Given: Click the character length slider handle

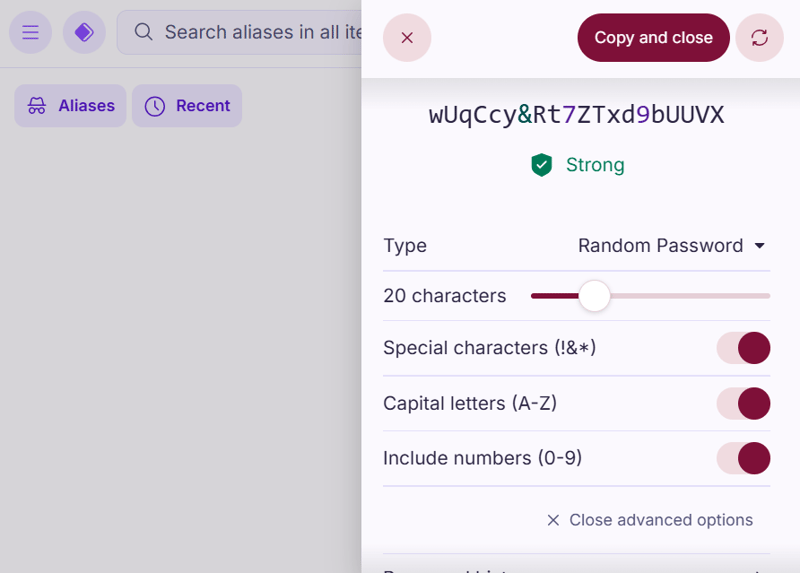Looking at the screenshot, I should point(594,296).
